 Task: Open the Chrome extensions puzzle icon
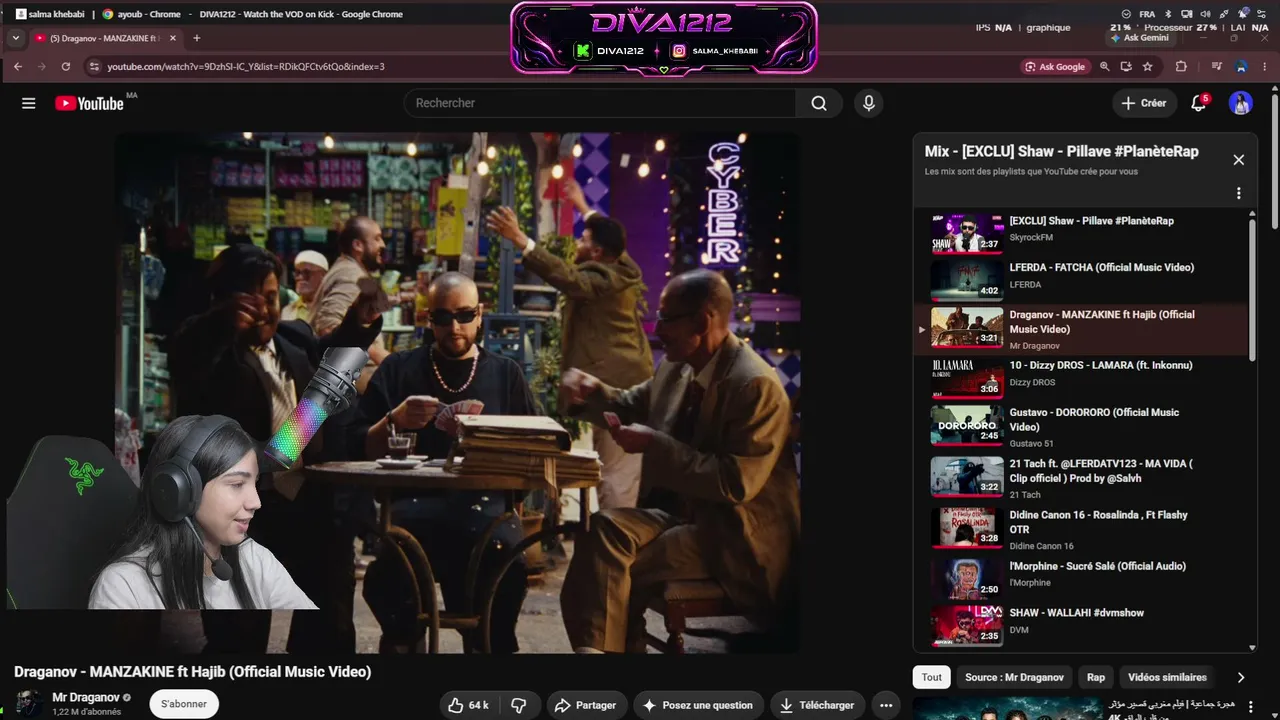pos(1181,66)
